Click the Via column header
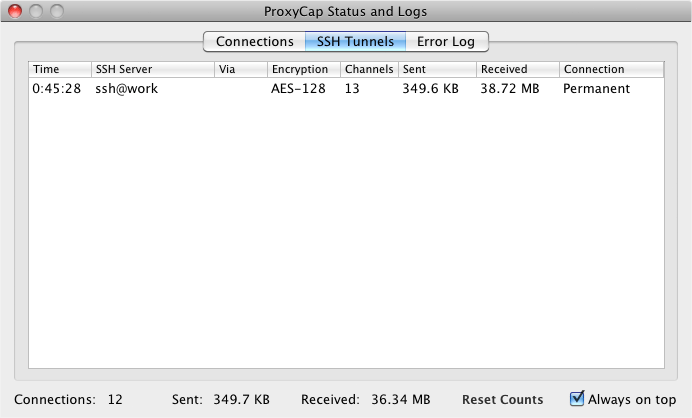 (240, 70)
